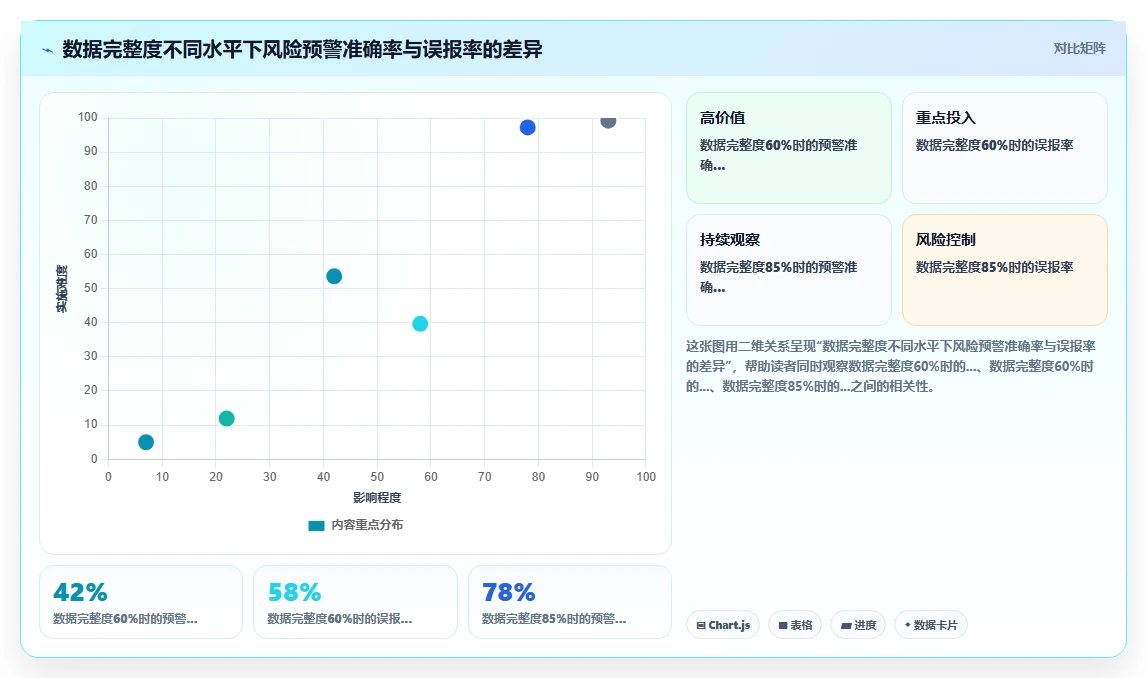
Task: Open the 持续观察 quadrant card
Action: (x=789, y=270)
